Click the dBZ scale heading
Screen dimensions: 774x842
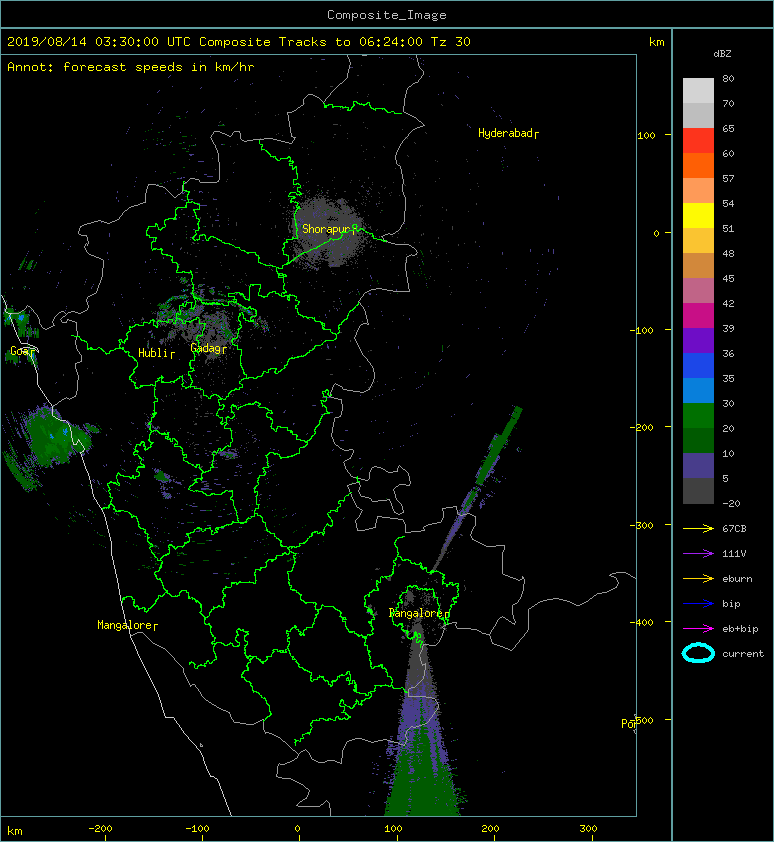(722, 54)
